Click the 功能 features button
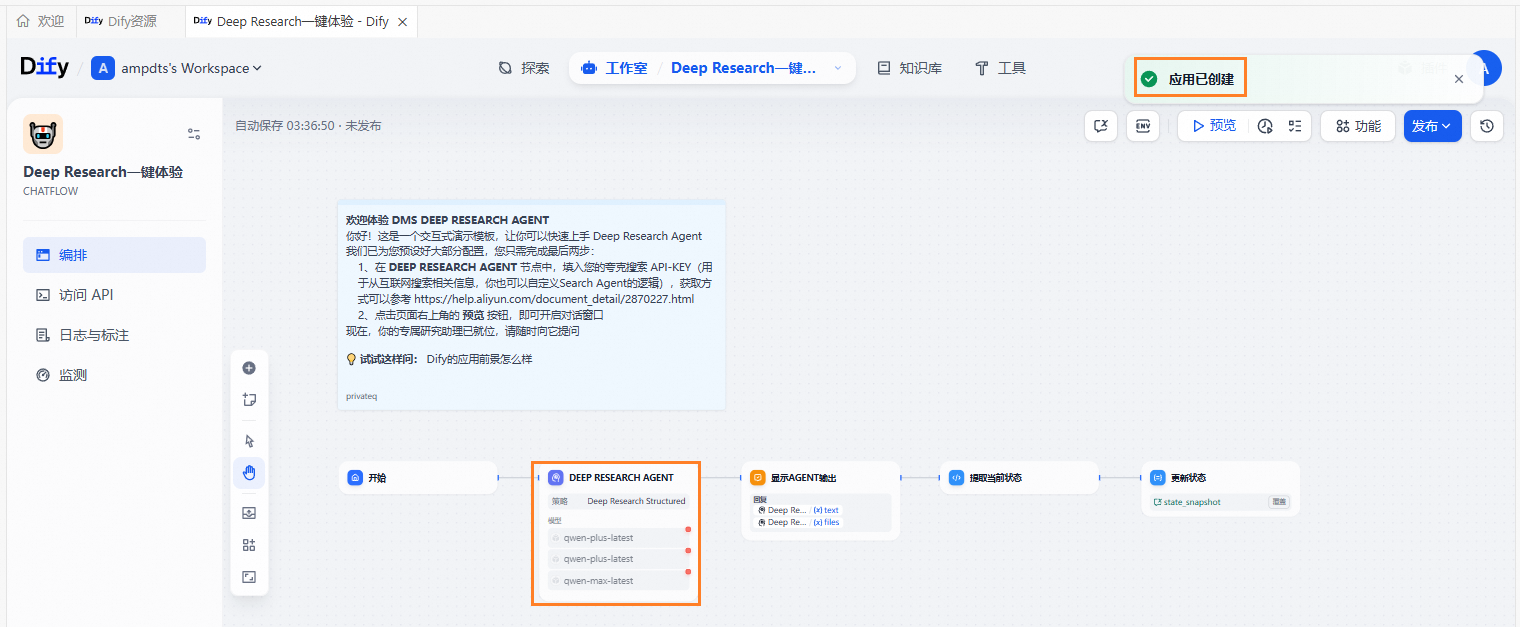1520x627 pixels. tap(1358, 126)
